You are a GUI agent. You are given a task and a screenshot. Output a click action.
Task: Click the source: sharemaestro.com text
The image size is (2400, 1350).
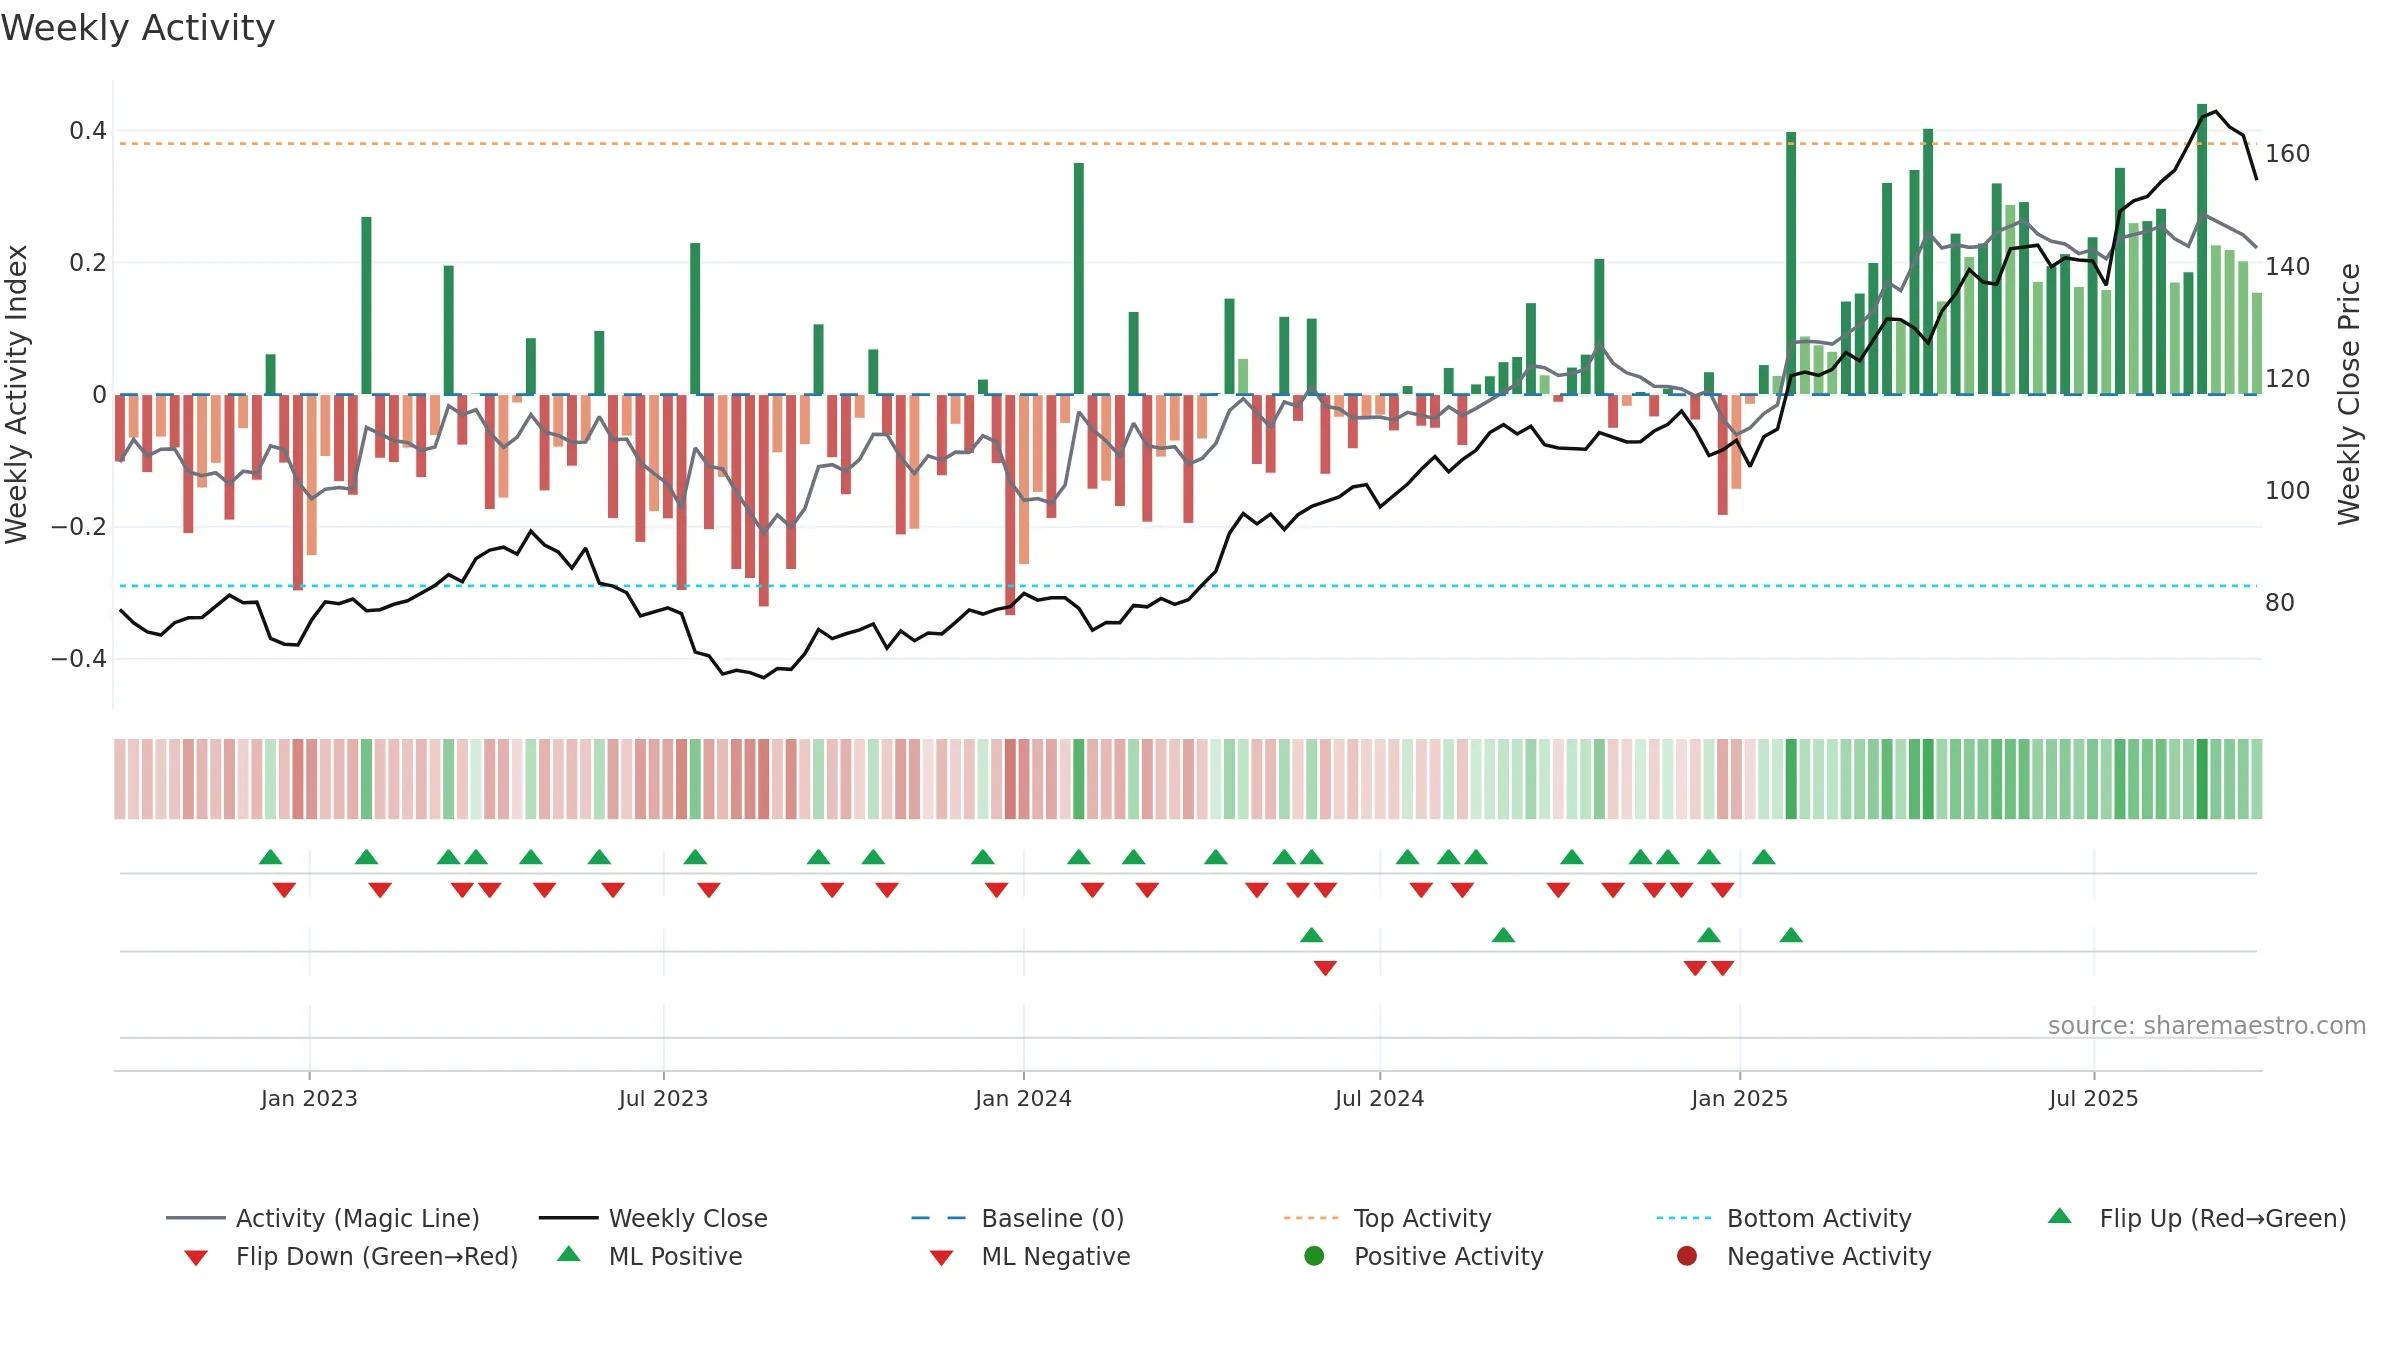(2207, 1025)
